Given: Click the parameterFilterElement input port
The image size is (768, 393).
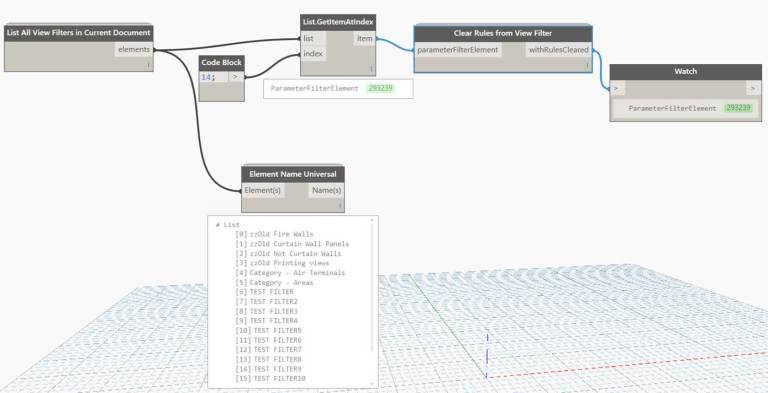Looking at the screenshot, I should [x=457, y=50].
